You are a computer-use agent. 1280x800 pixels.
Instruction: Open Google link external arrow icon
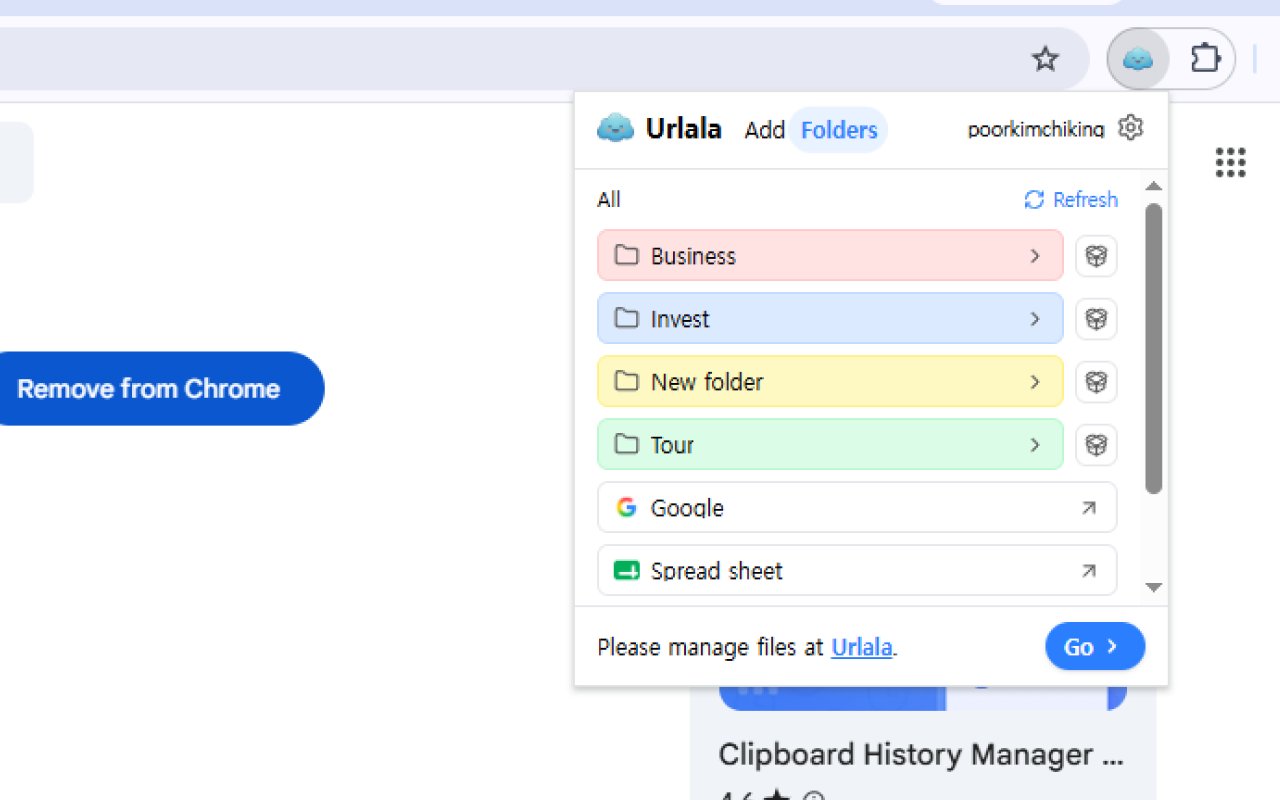coord(1088,508)
